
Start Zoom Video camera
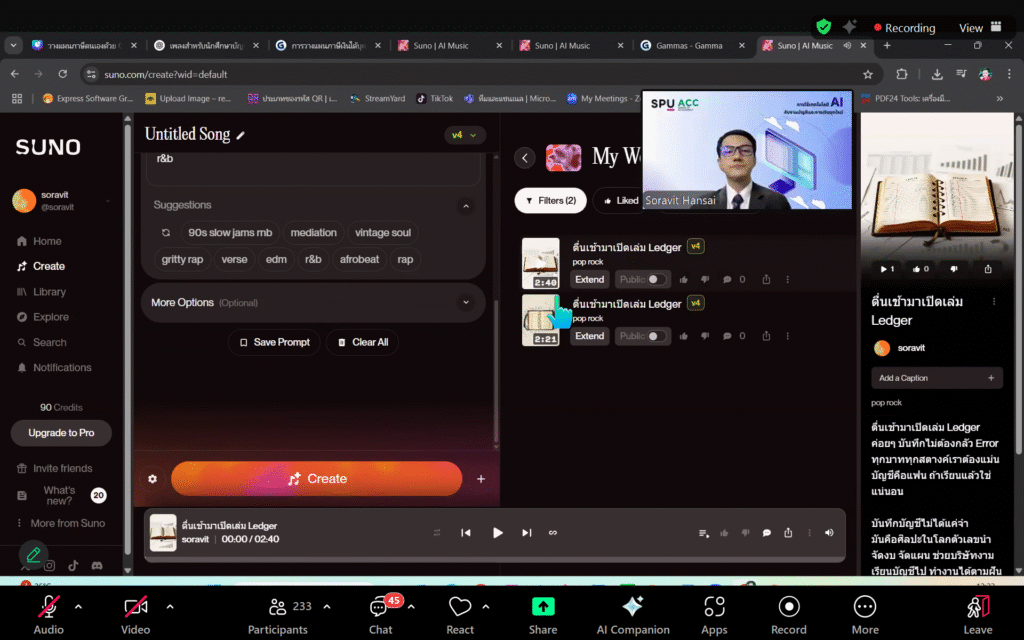point(136,615)
